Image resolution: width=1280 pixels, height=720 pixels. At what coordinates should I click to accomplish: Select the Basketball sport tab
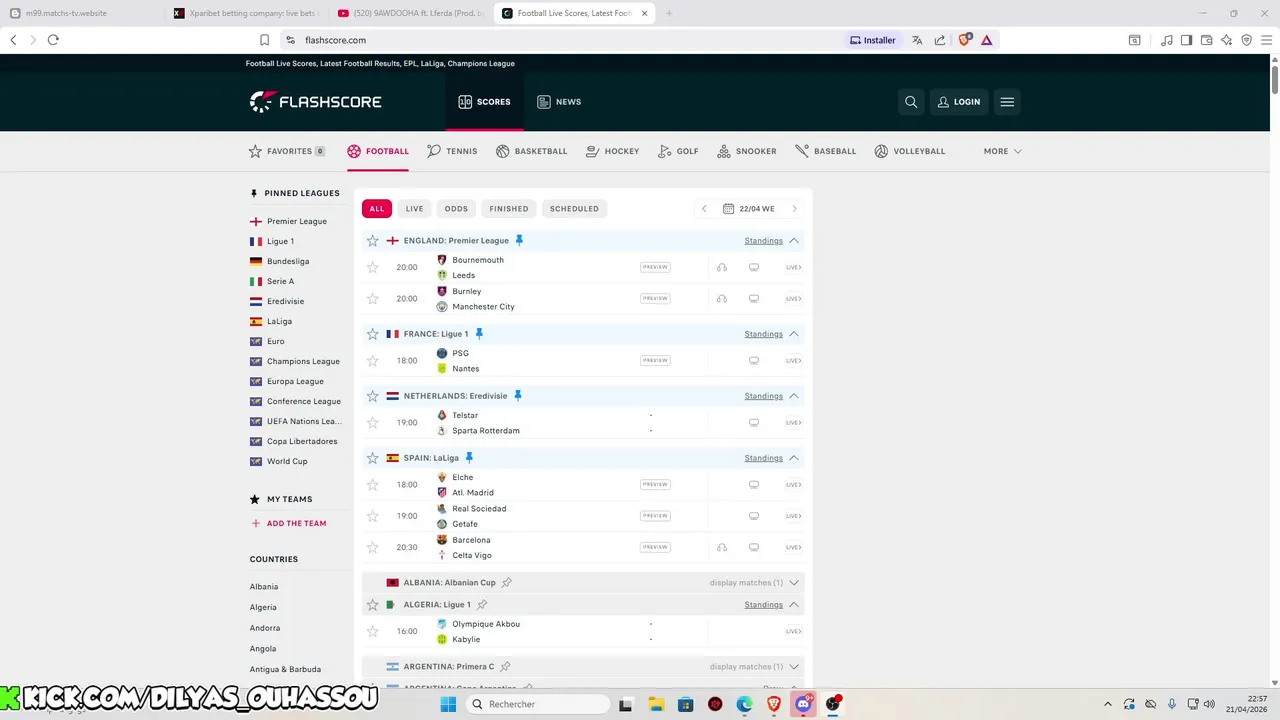(x=532, y=151)
